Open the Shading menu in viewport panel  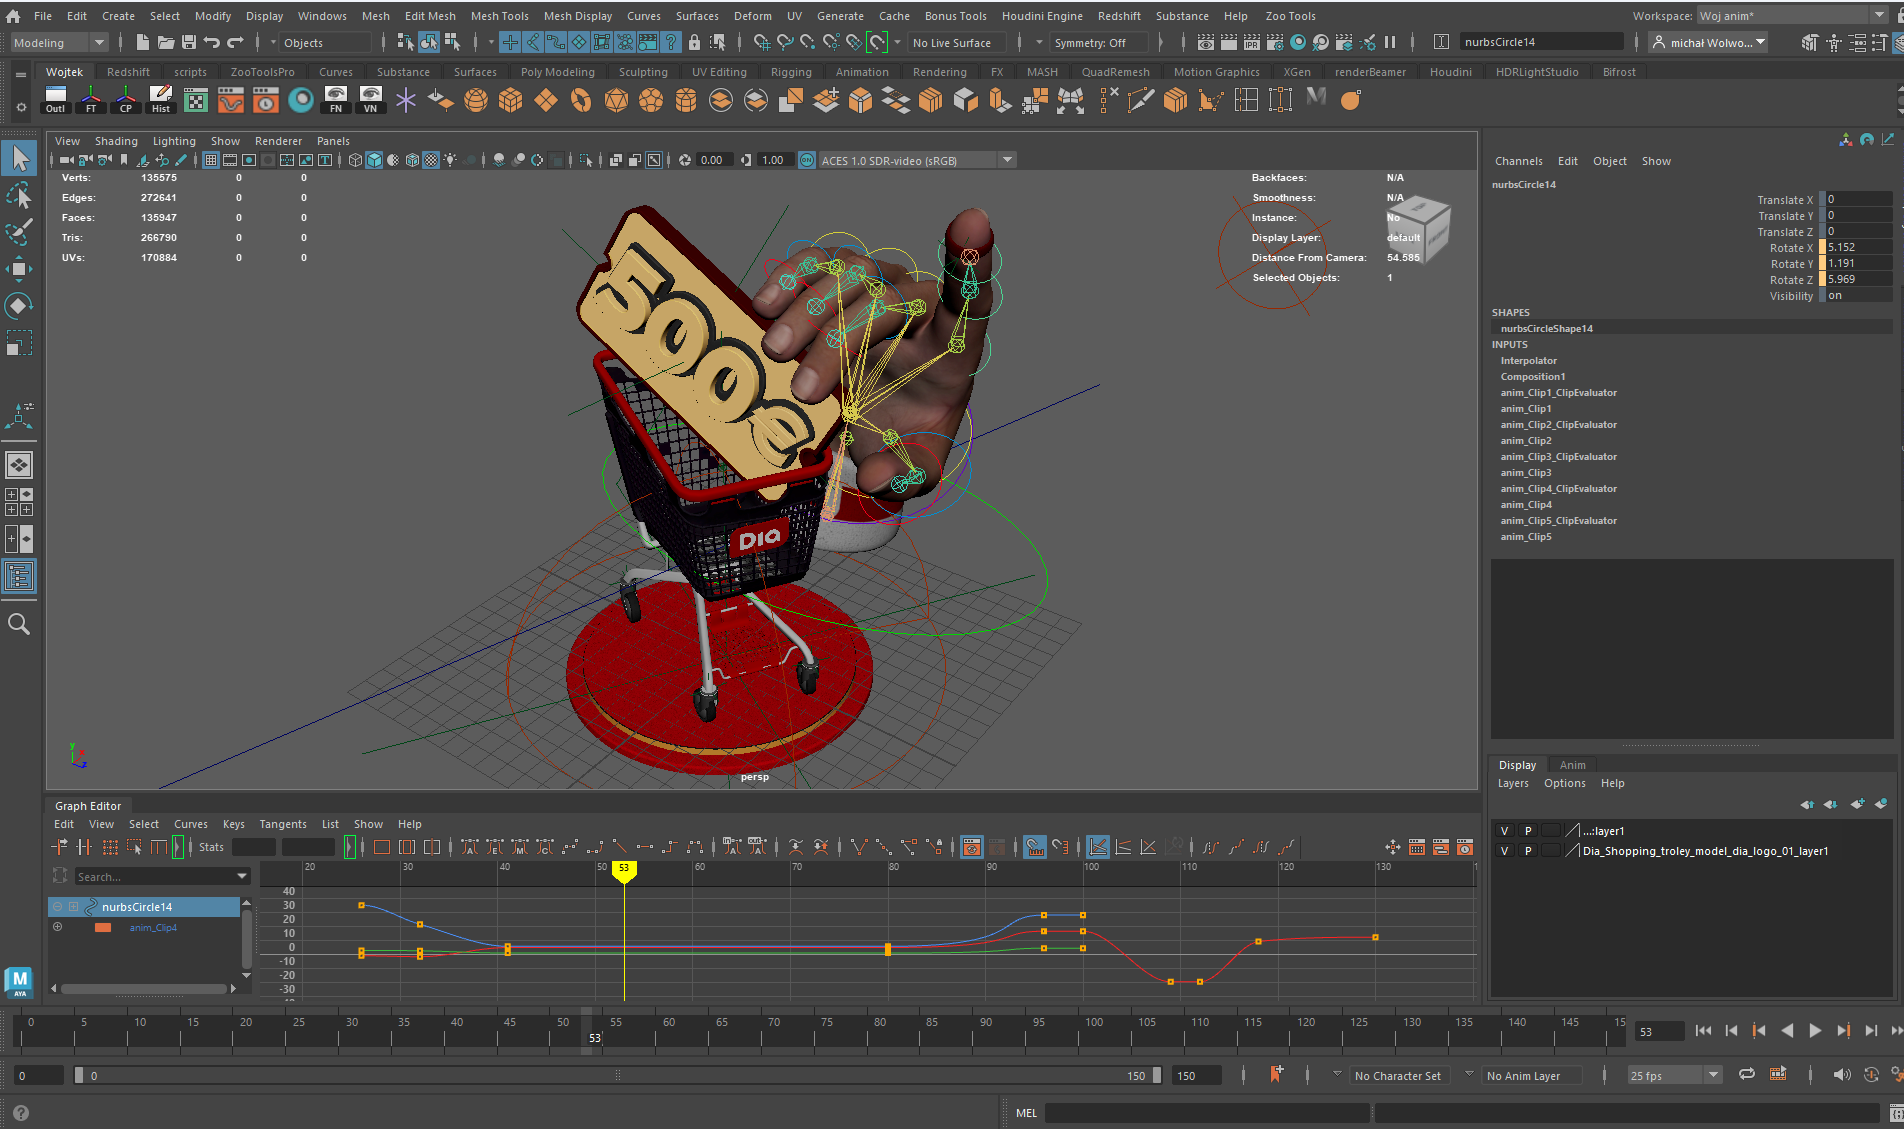pos(116,140)
